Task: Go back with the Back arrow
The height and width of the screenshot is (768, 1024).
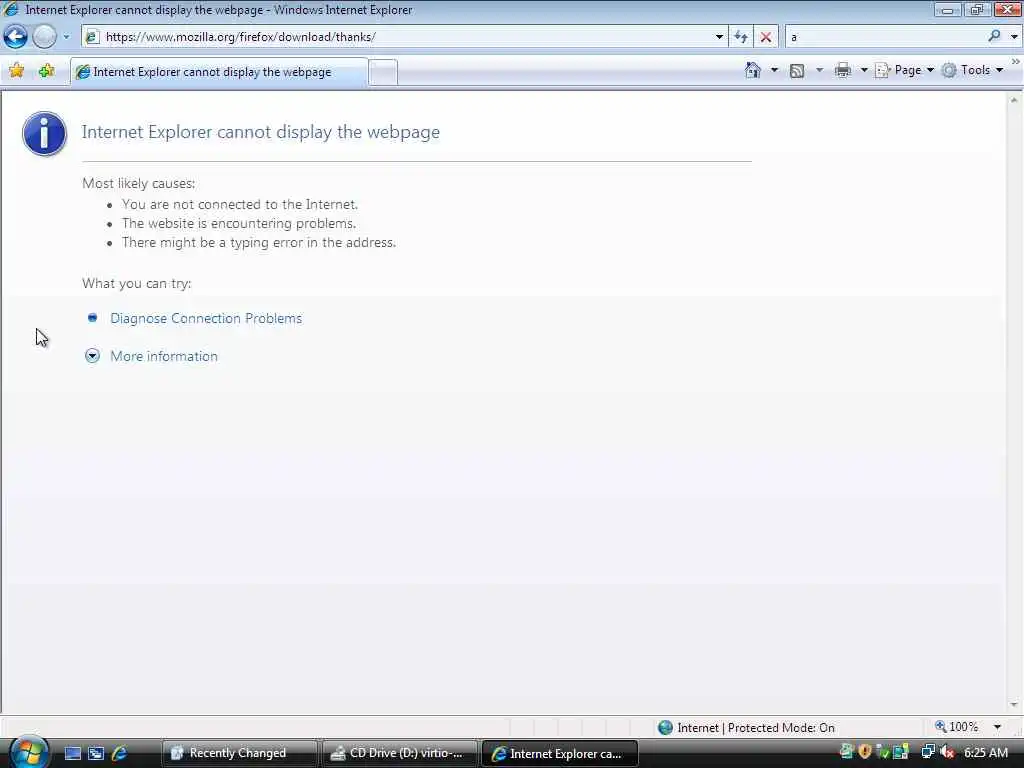Action: coord(15,37)
